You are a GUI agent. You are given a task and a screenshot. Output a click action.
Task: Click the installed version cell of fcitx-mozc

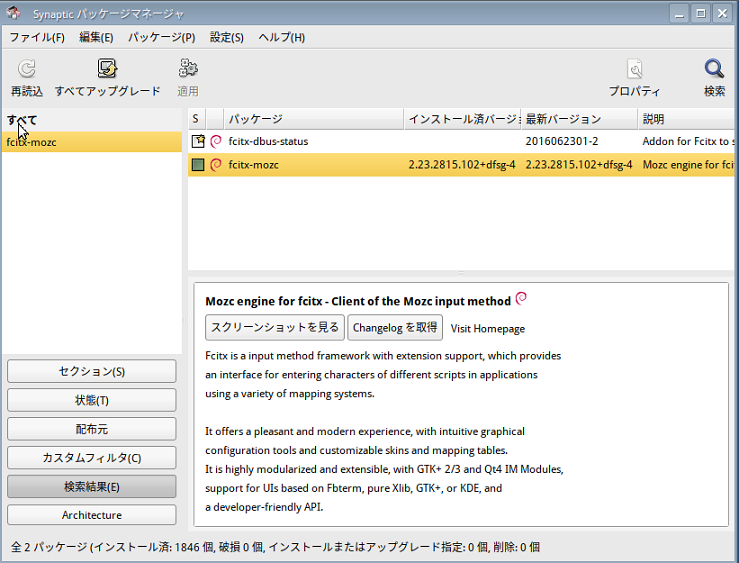(x=462, y=165)
